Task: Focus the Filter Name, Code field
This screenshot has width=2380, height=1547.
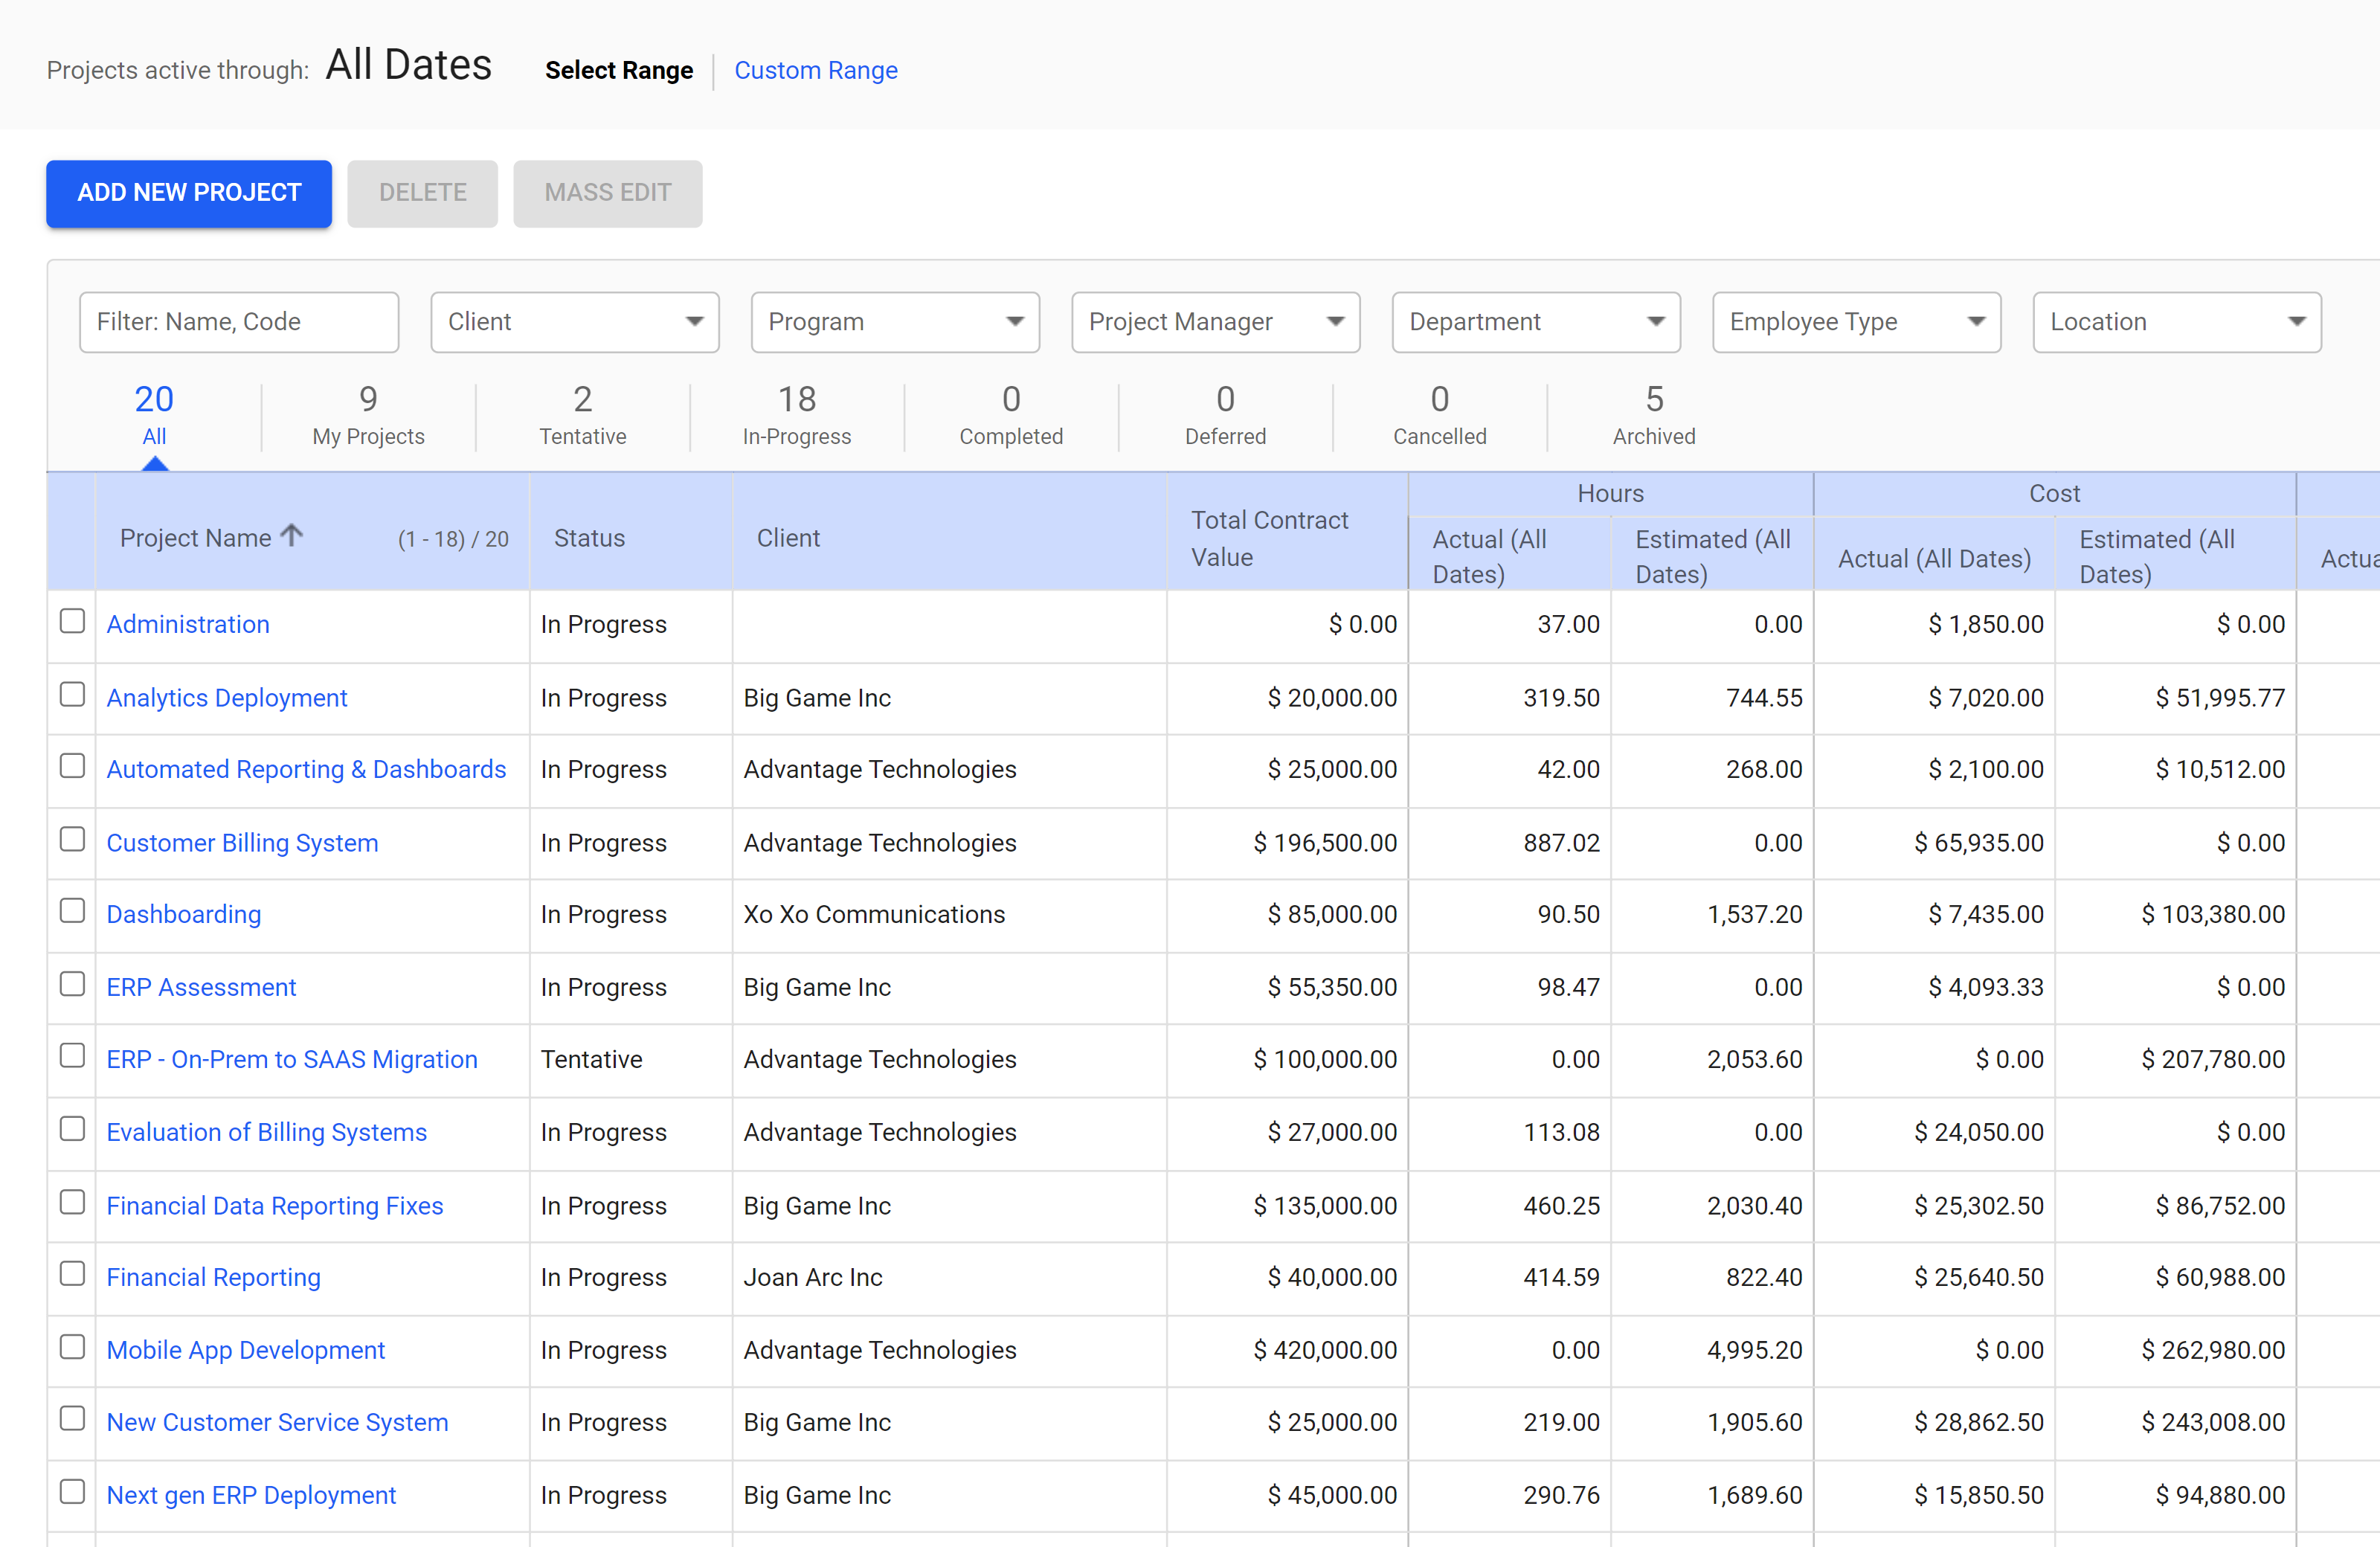Action: (x=239, y=322)
